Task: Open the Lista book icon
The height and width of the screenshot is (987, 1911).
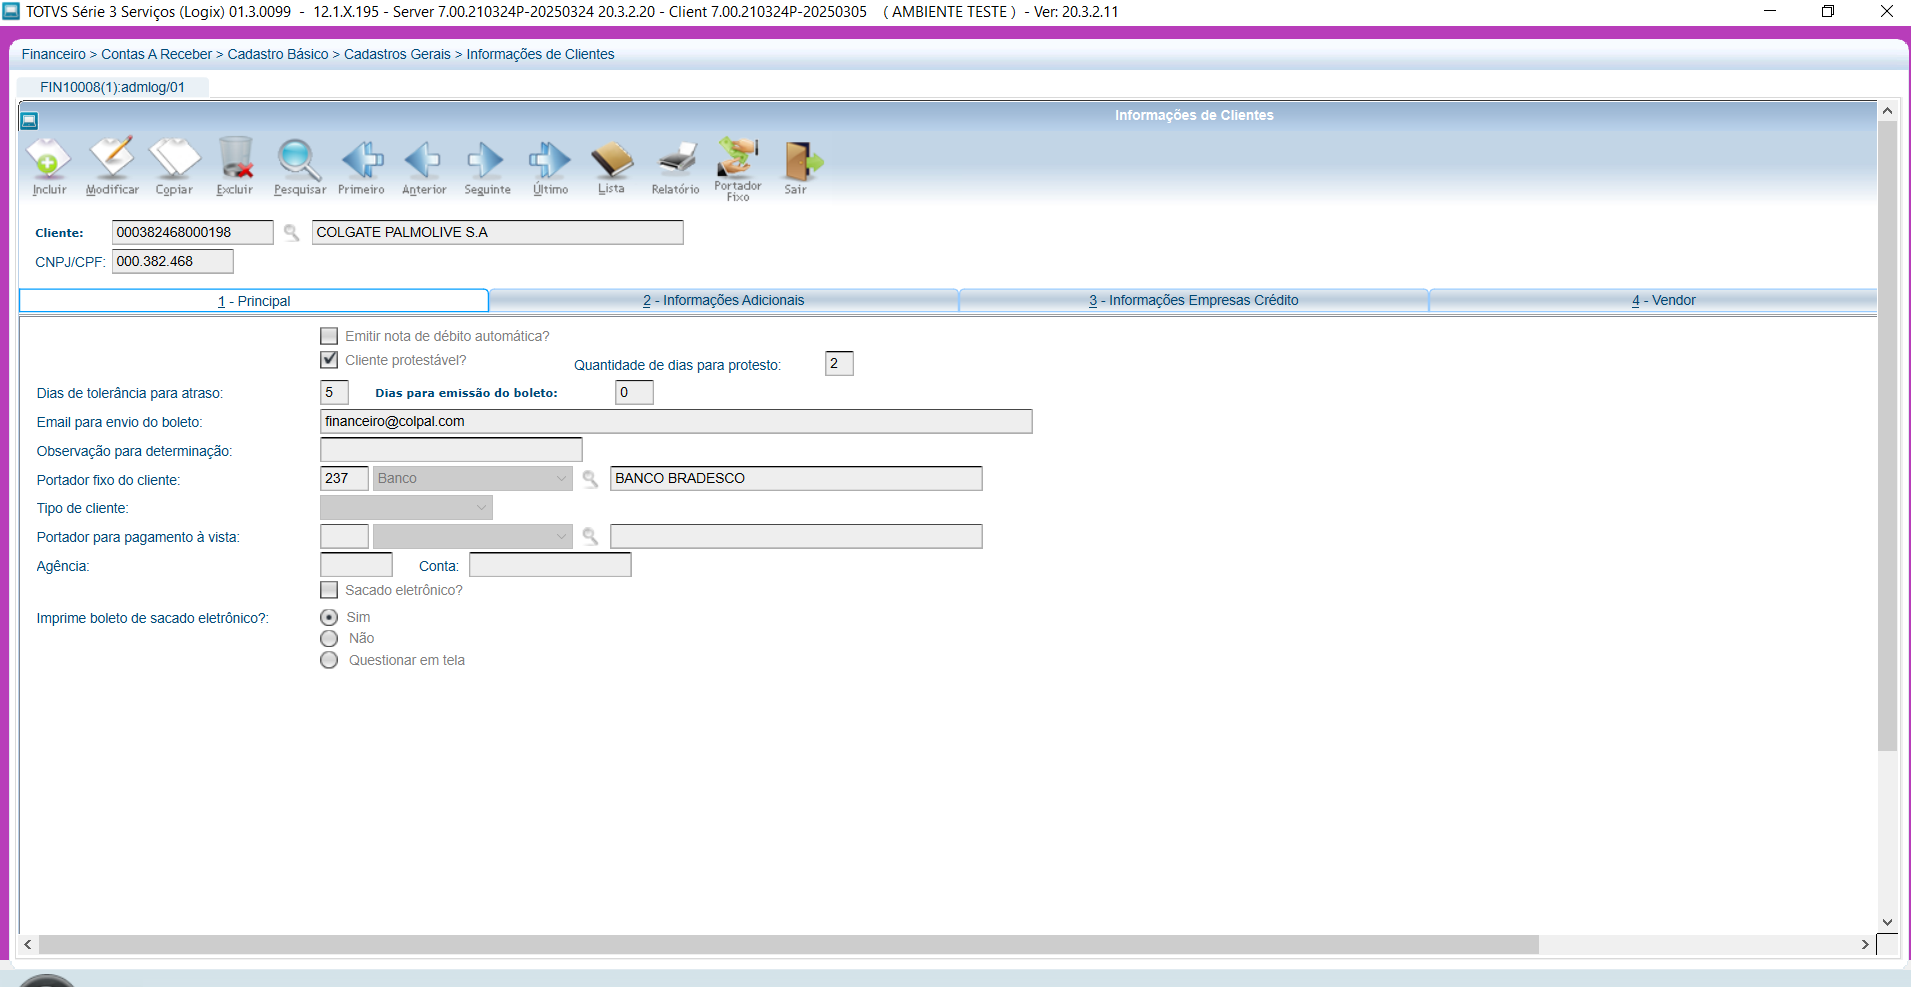Action: 612,166
